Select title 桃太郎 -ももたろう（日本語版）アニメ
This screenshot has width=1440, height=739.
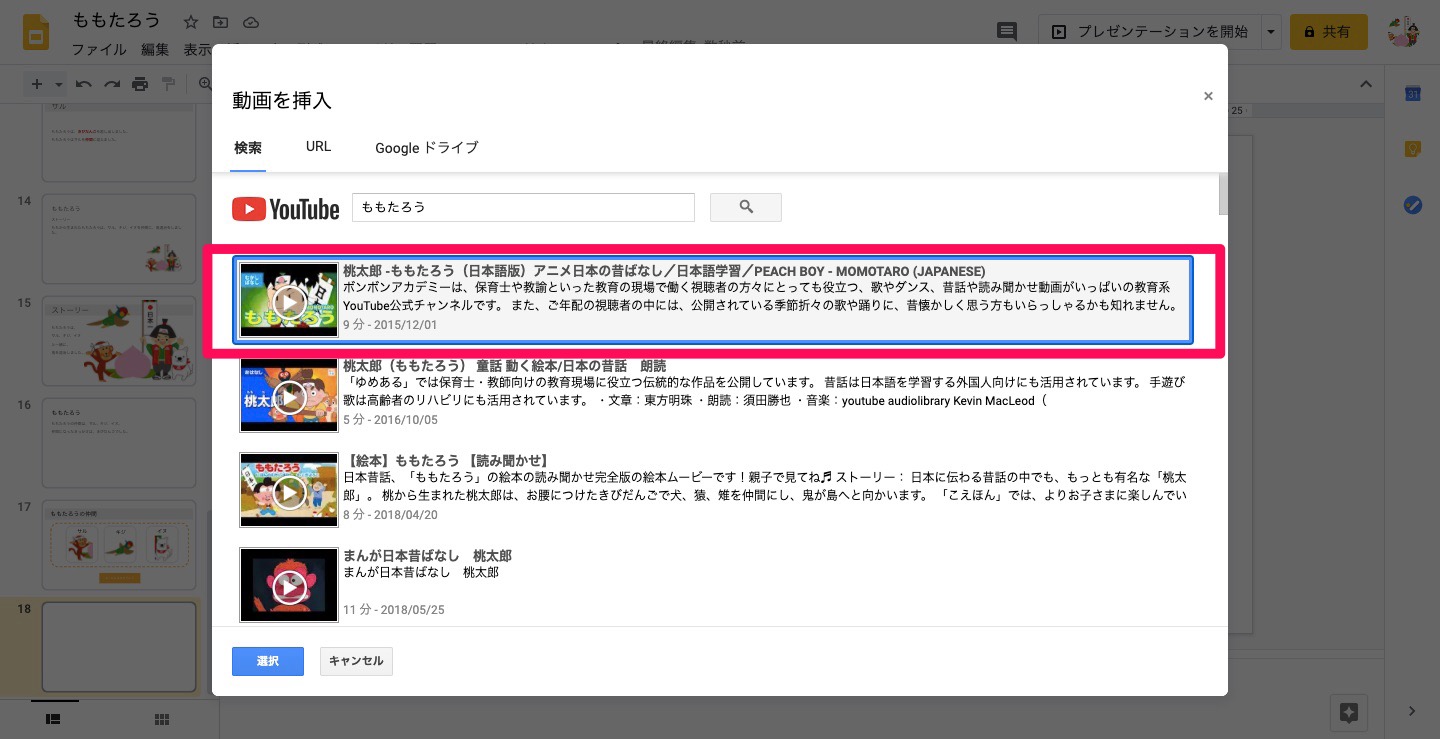point(664,271)
